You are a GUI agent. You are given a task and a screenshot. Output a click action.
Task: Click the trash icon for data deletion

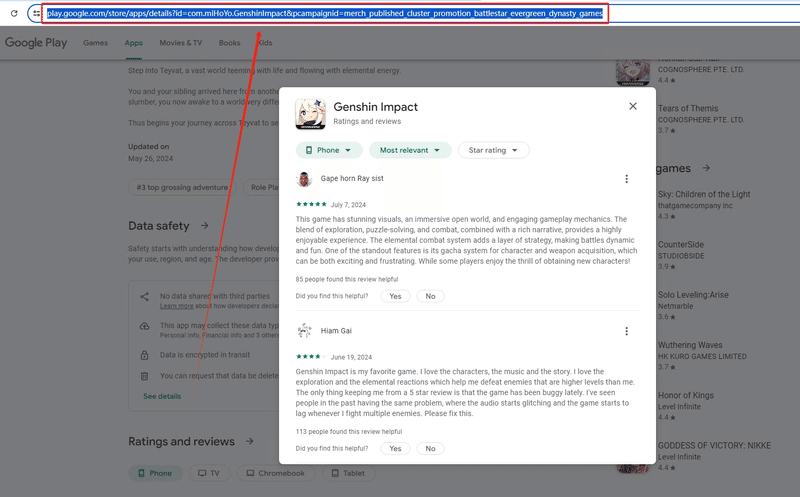(144, 376)
